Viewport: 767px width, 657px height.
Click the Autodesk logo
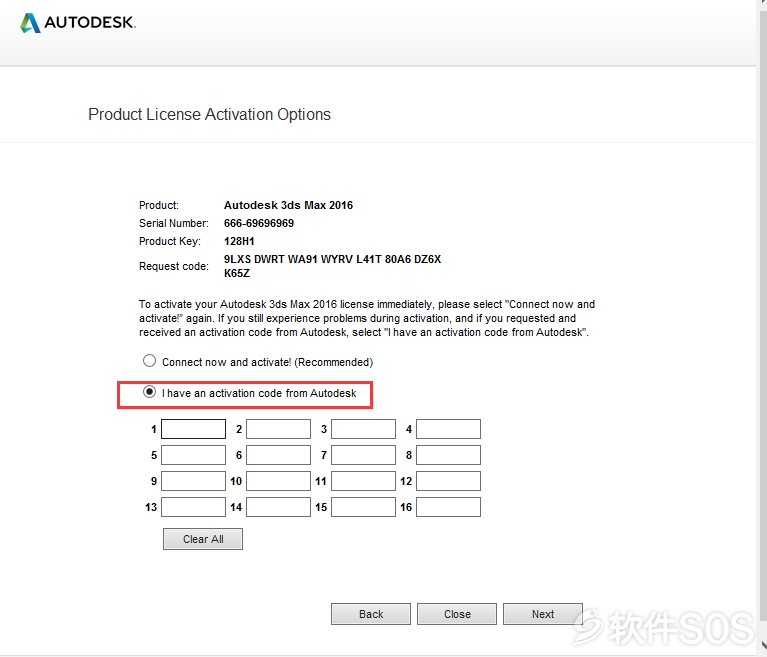pyautogui.click(x=78, y=23)
